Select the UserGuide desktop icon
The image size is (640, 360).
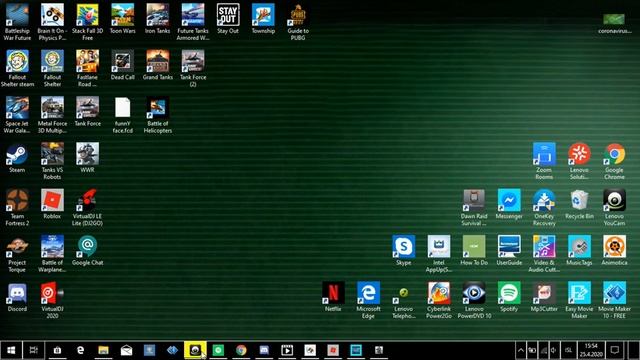pos(509,250)
